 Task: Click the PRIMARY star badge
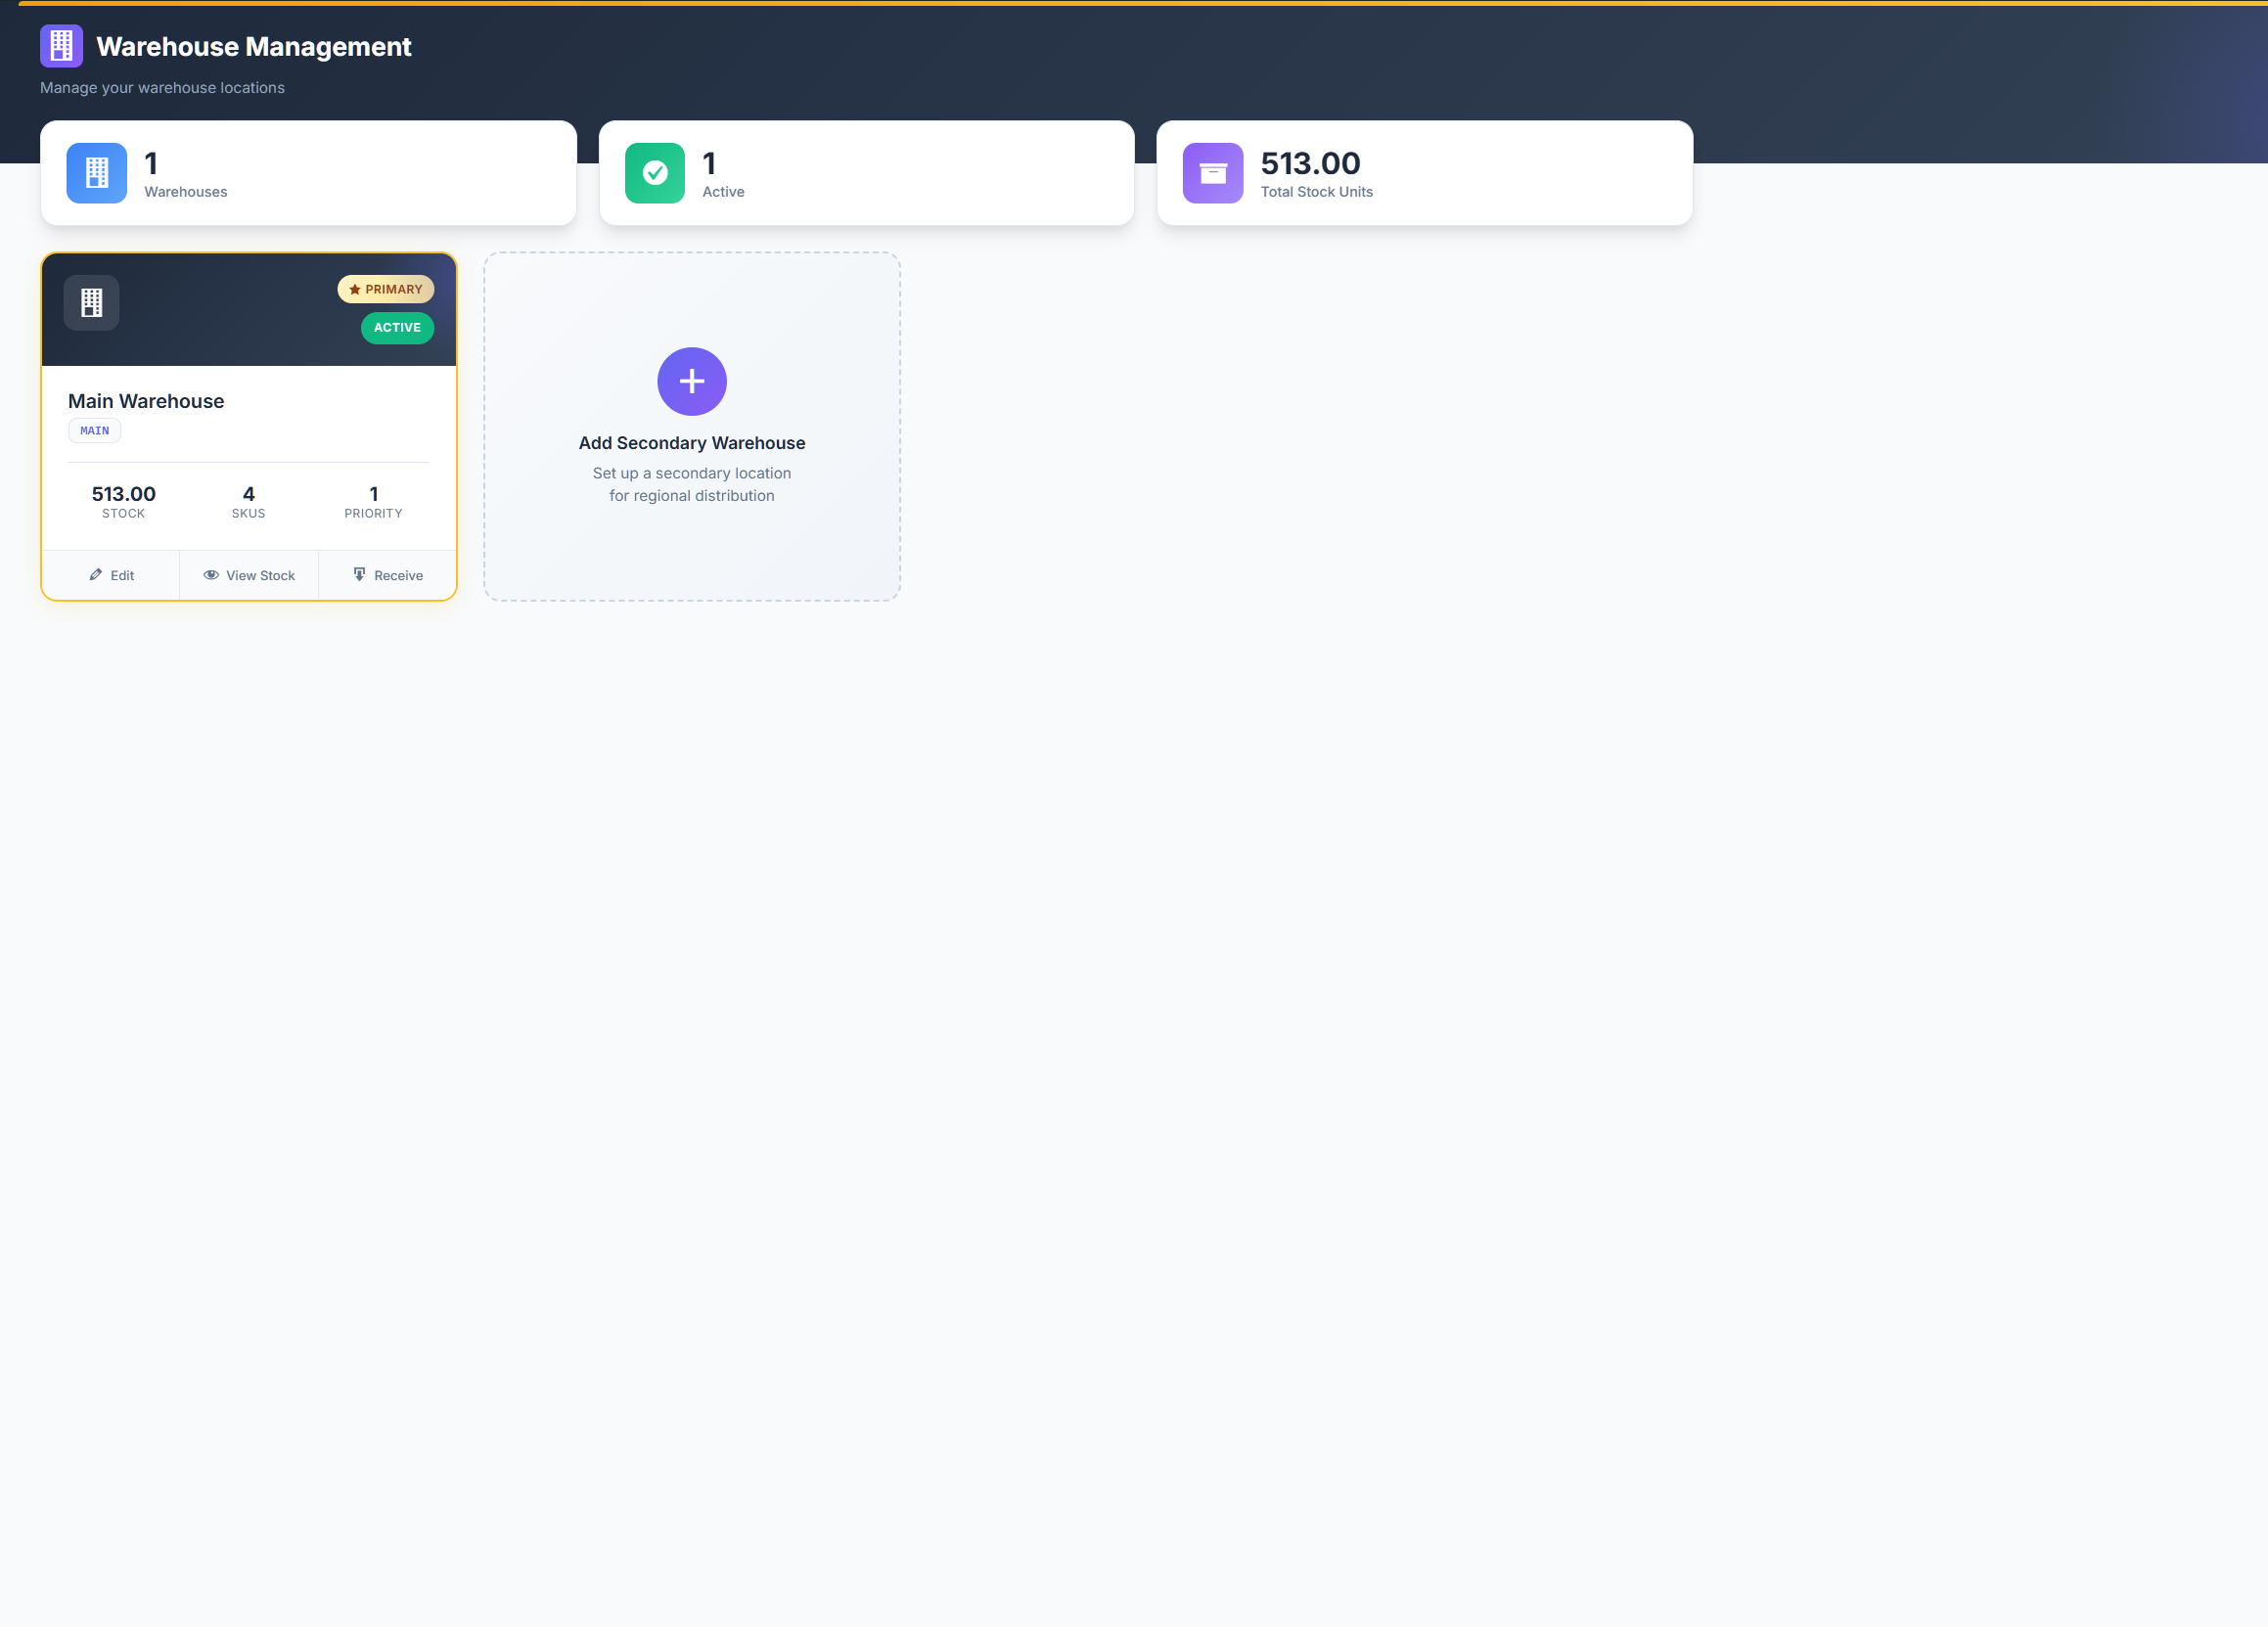tap(386, 289)
